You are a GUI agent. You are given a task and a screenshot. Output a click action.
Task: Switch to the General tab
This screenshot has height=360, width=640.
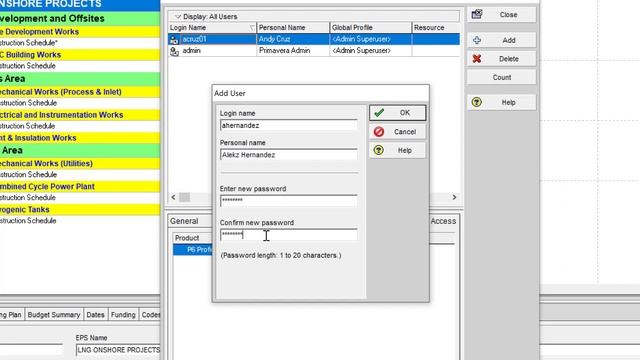click(184, 221)
